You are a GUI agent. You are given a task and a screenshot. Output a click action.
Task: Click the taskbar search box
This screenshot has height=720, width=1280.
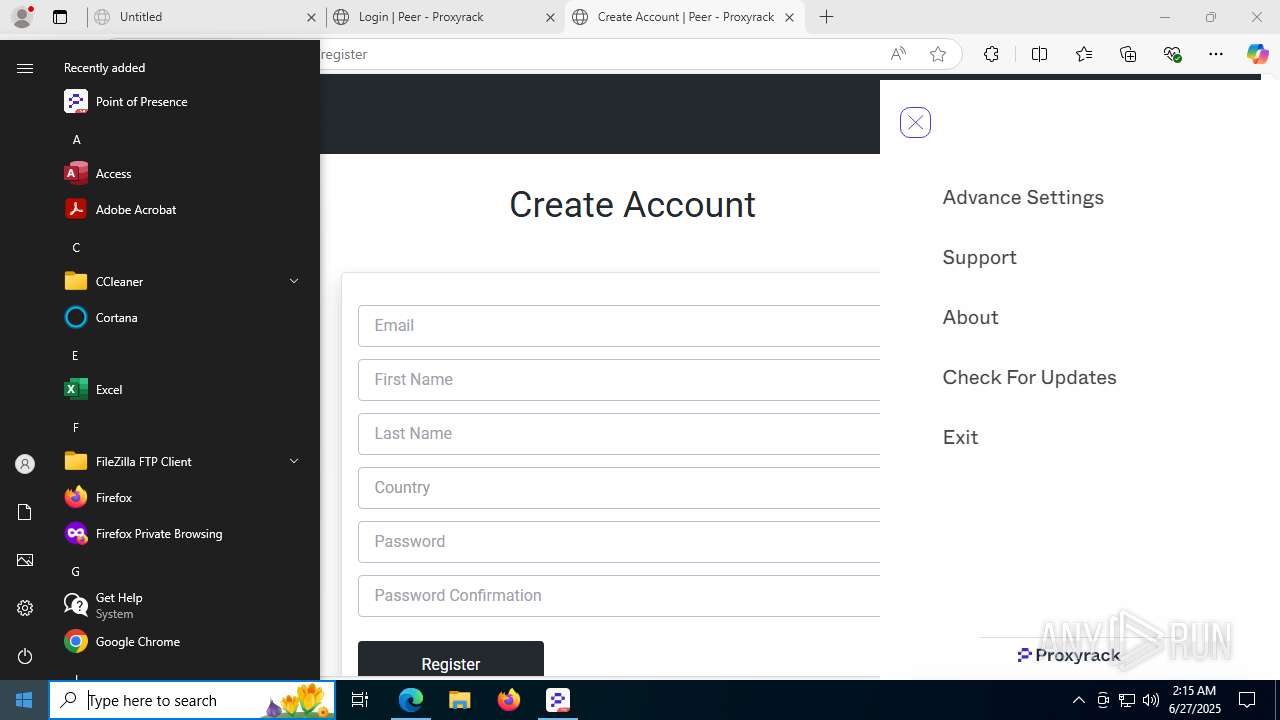coord(192,700)
